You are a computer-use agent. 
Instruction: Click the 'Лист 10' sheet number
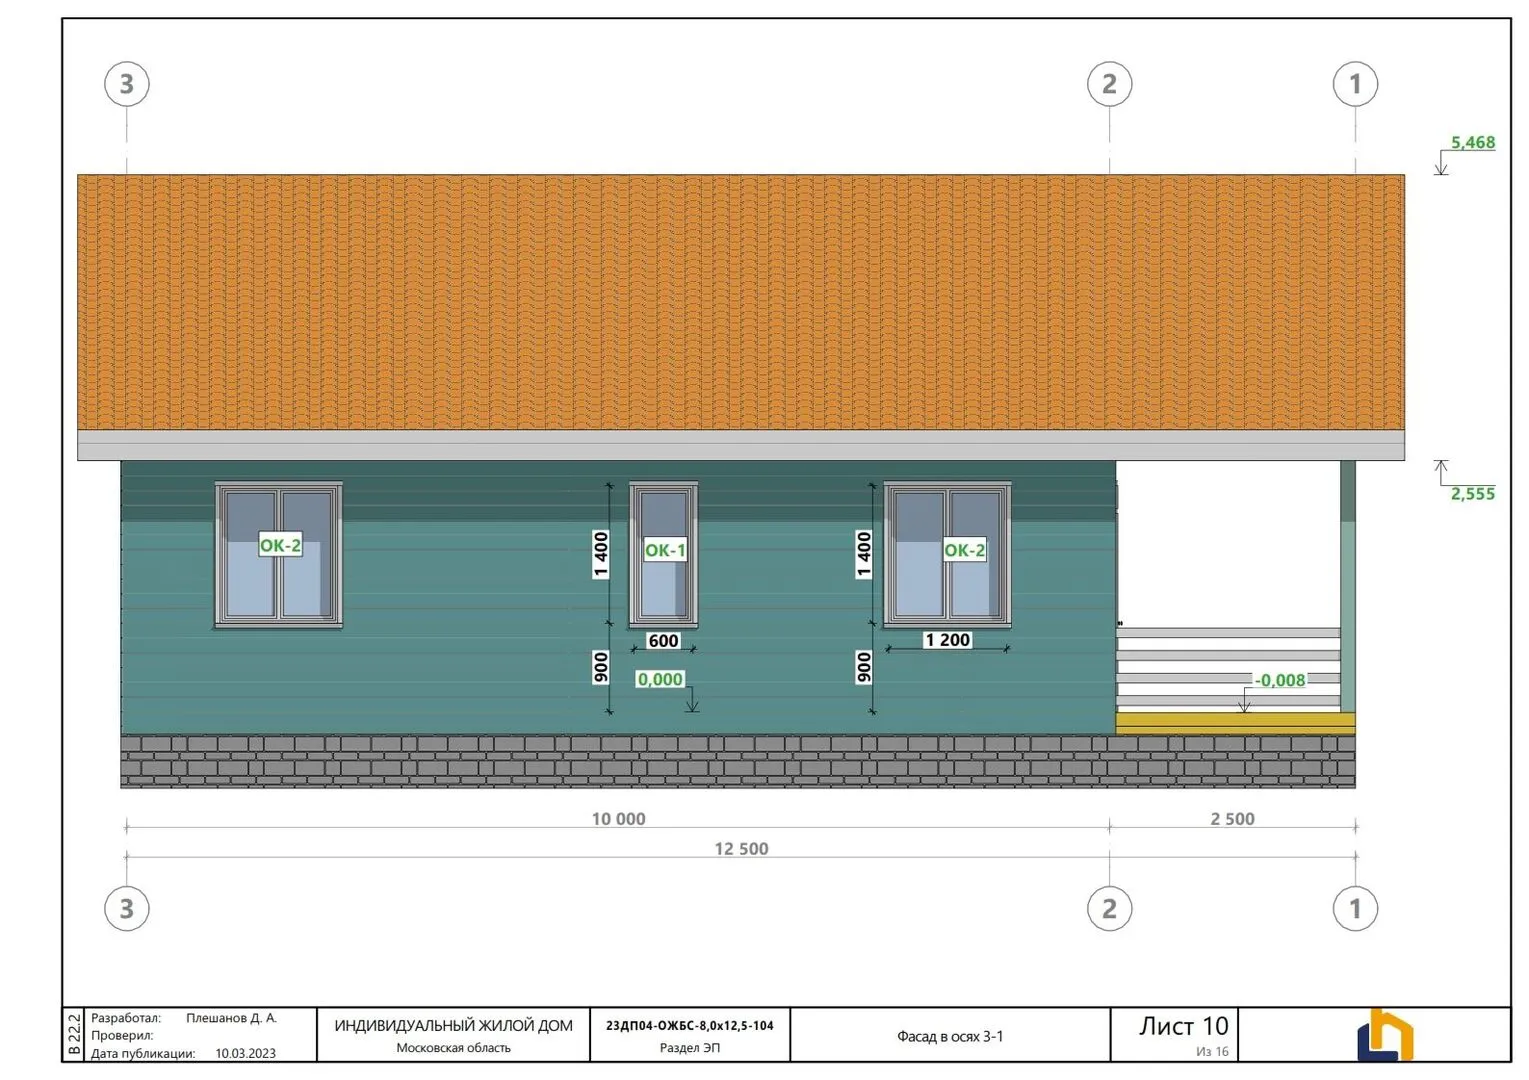pyautogui.click(x=1183, y=1026)
